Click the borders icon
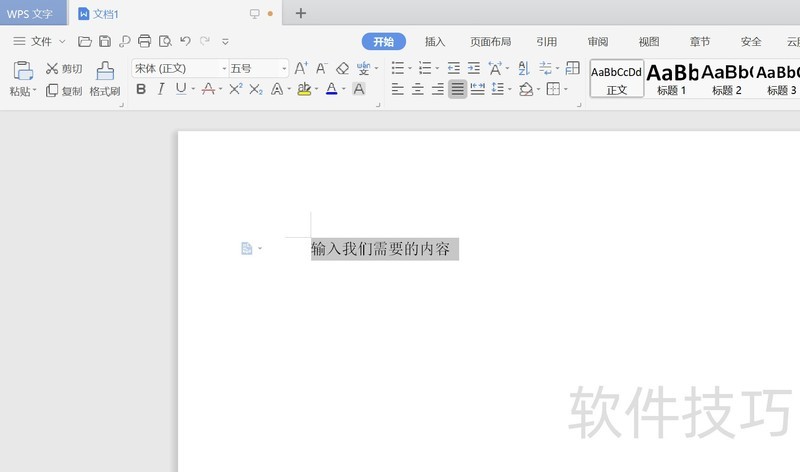 tap(553, 89)
